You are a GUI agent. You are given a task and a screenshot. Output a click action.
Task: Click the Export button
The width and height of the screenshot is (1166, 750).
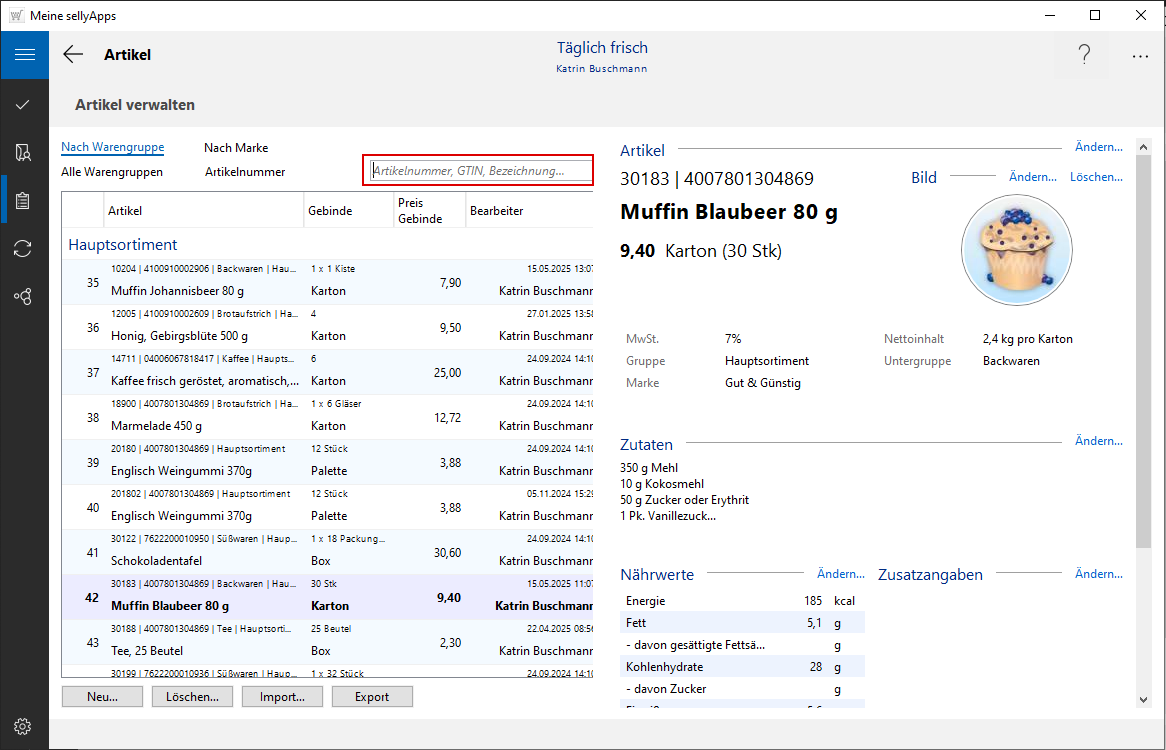pyautogui.click(x=372, y=696)
